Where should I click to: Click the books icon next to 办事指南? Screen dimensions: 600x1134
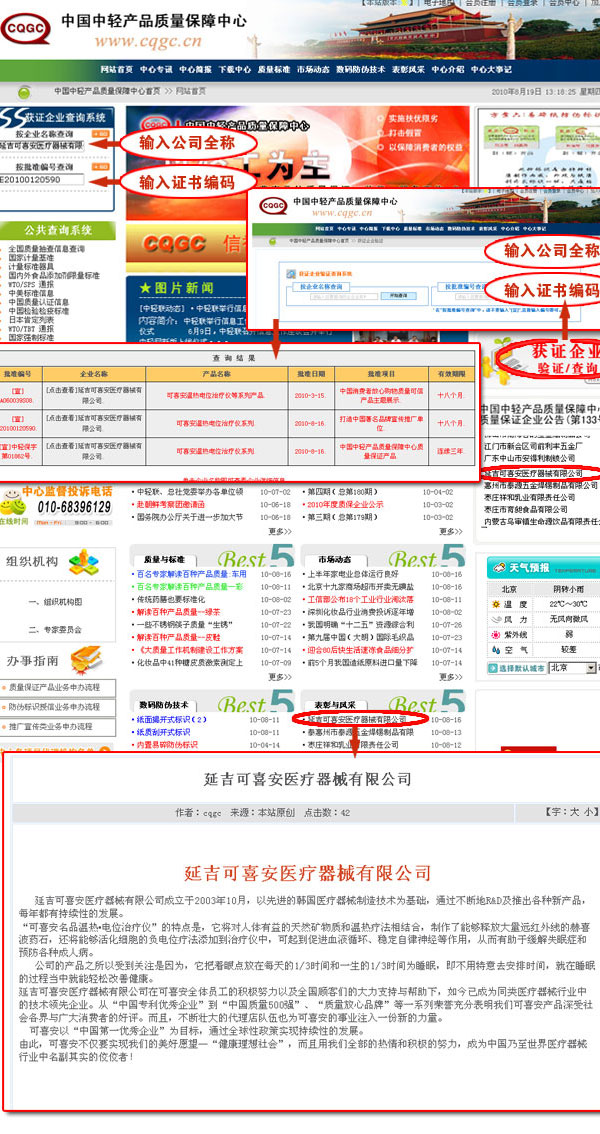tap(86, 660)
